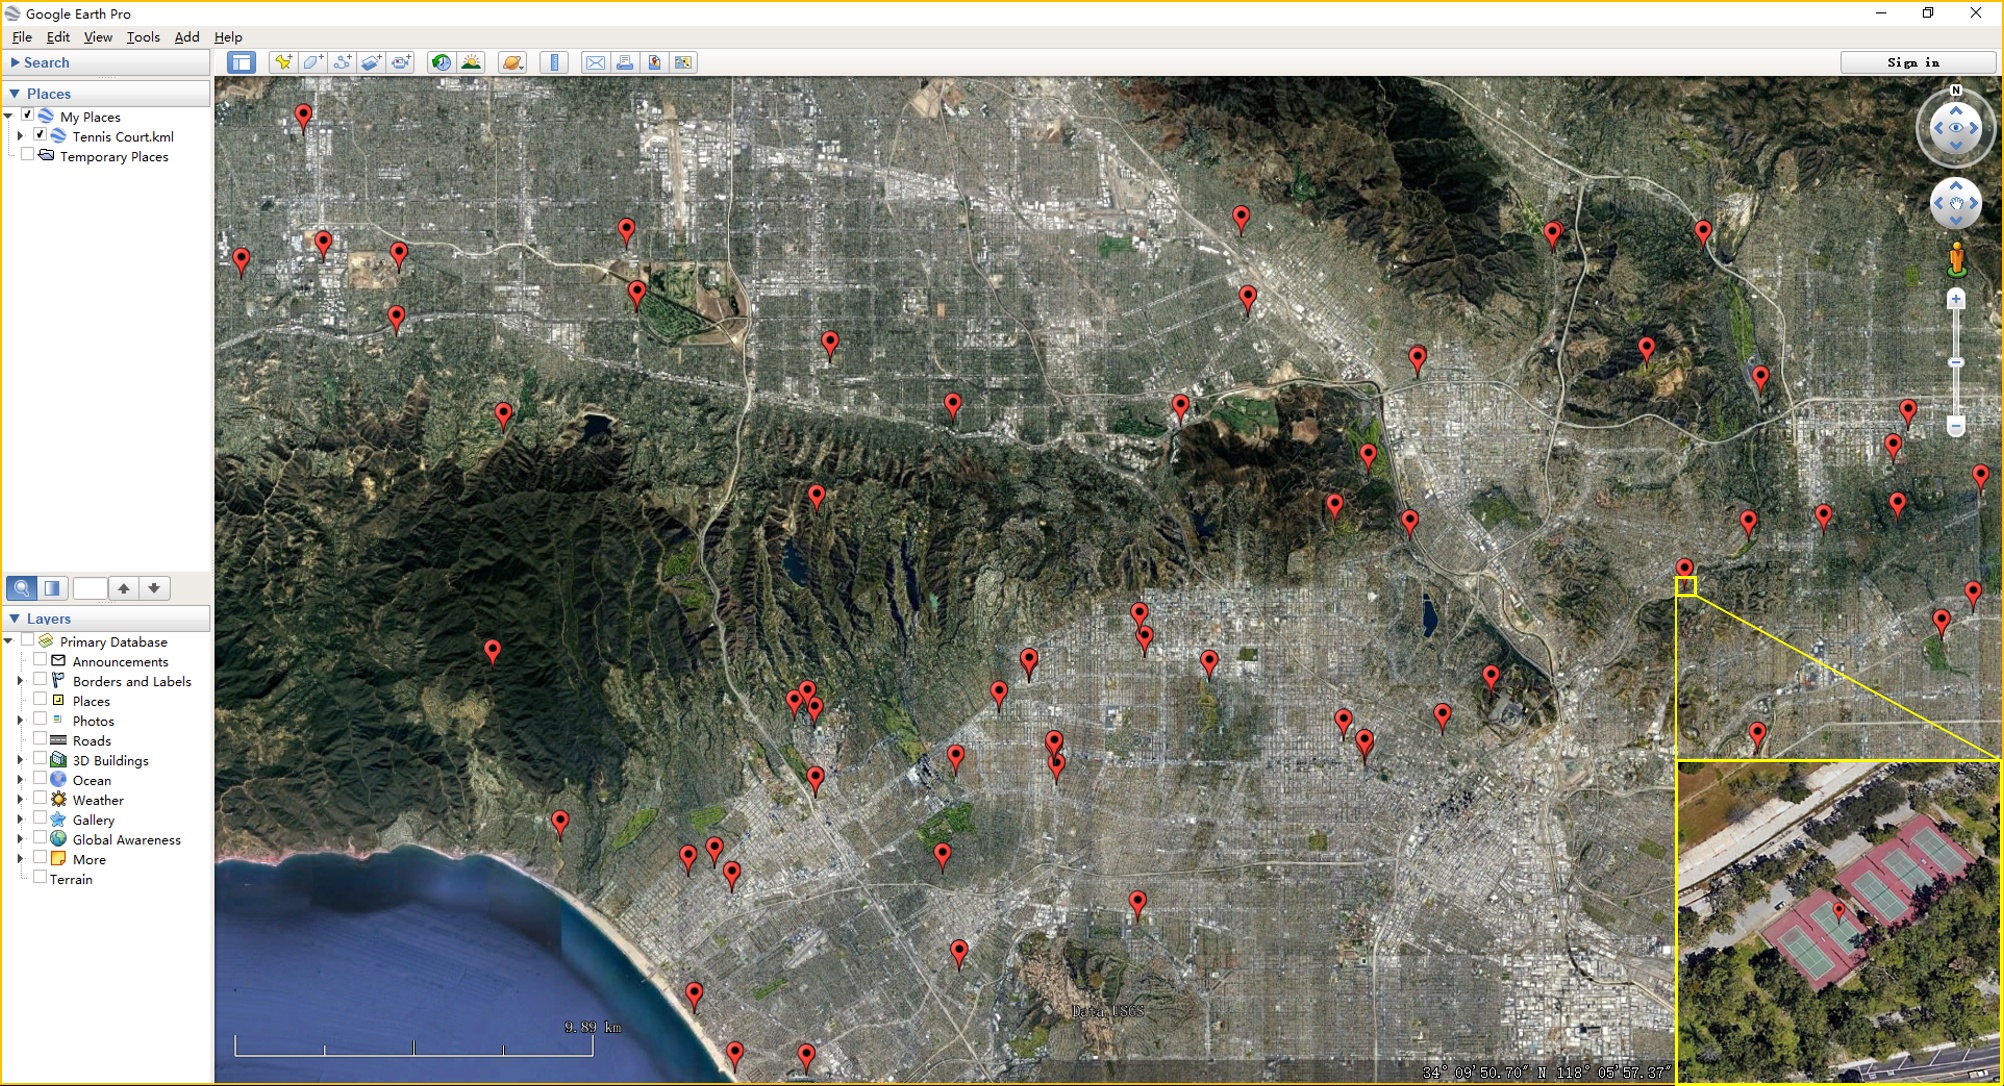Screen dimensions: 2004x1086
Task: Collapse the Layers panel header
Action: point(15,618)
